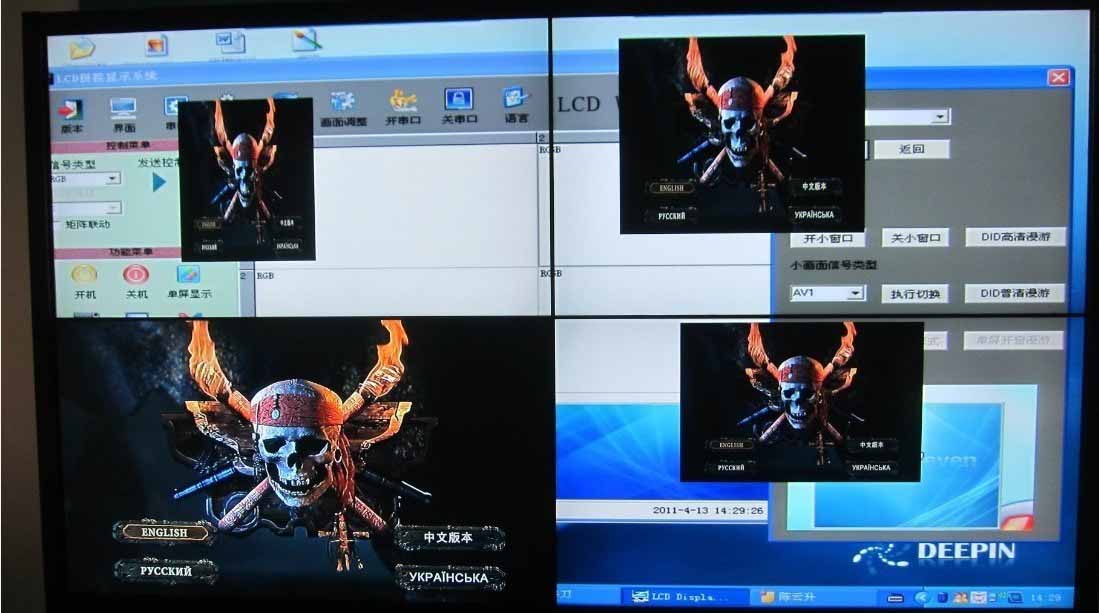Click the blue send control play arrow

(x=159, y=182)
